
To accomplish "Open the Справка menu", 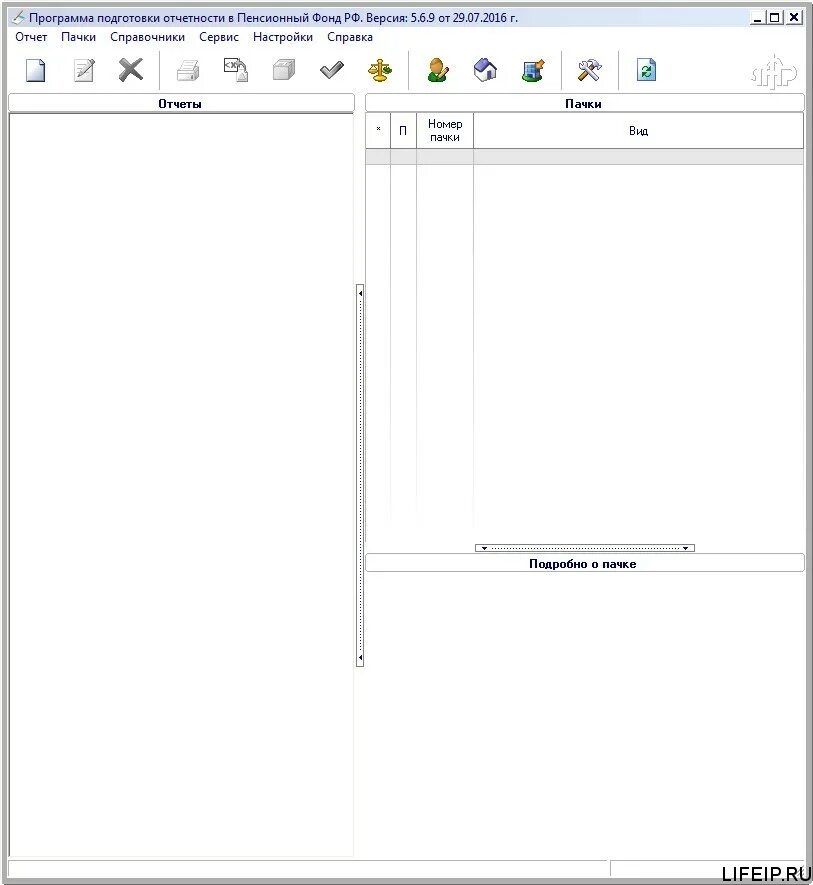I will tap(350, 37).
